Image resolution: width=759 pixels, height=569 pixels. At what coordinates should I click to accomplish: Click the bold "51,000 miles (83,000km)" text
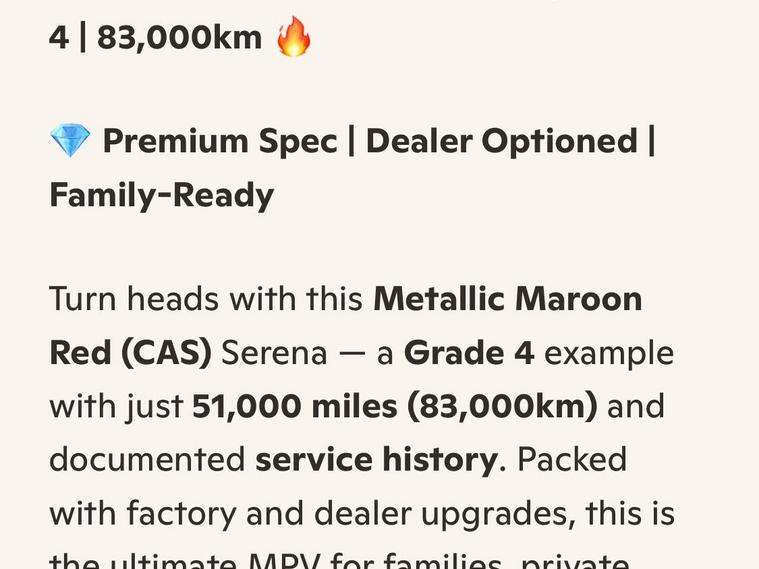394,407
